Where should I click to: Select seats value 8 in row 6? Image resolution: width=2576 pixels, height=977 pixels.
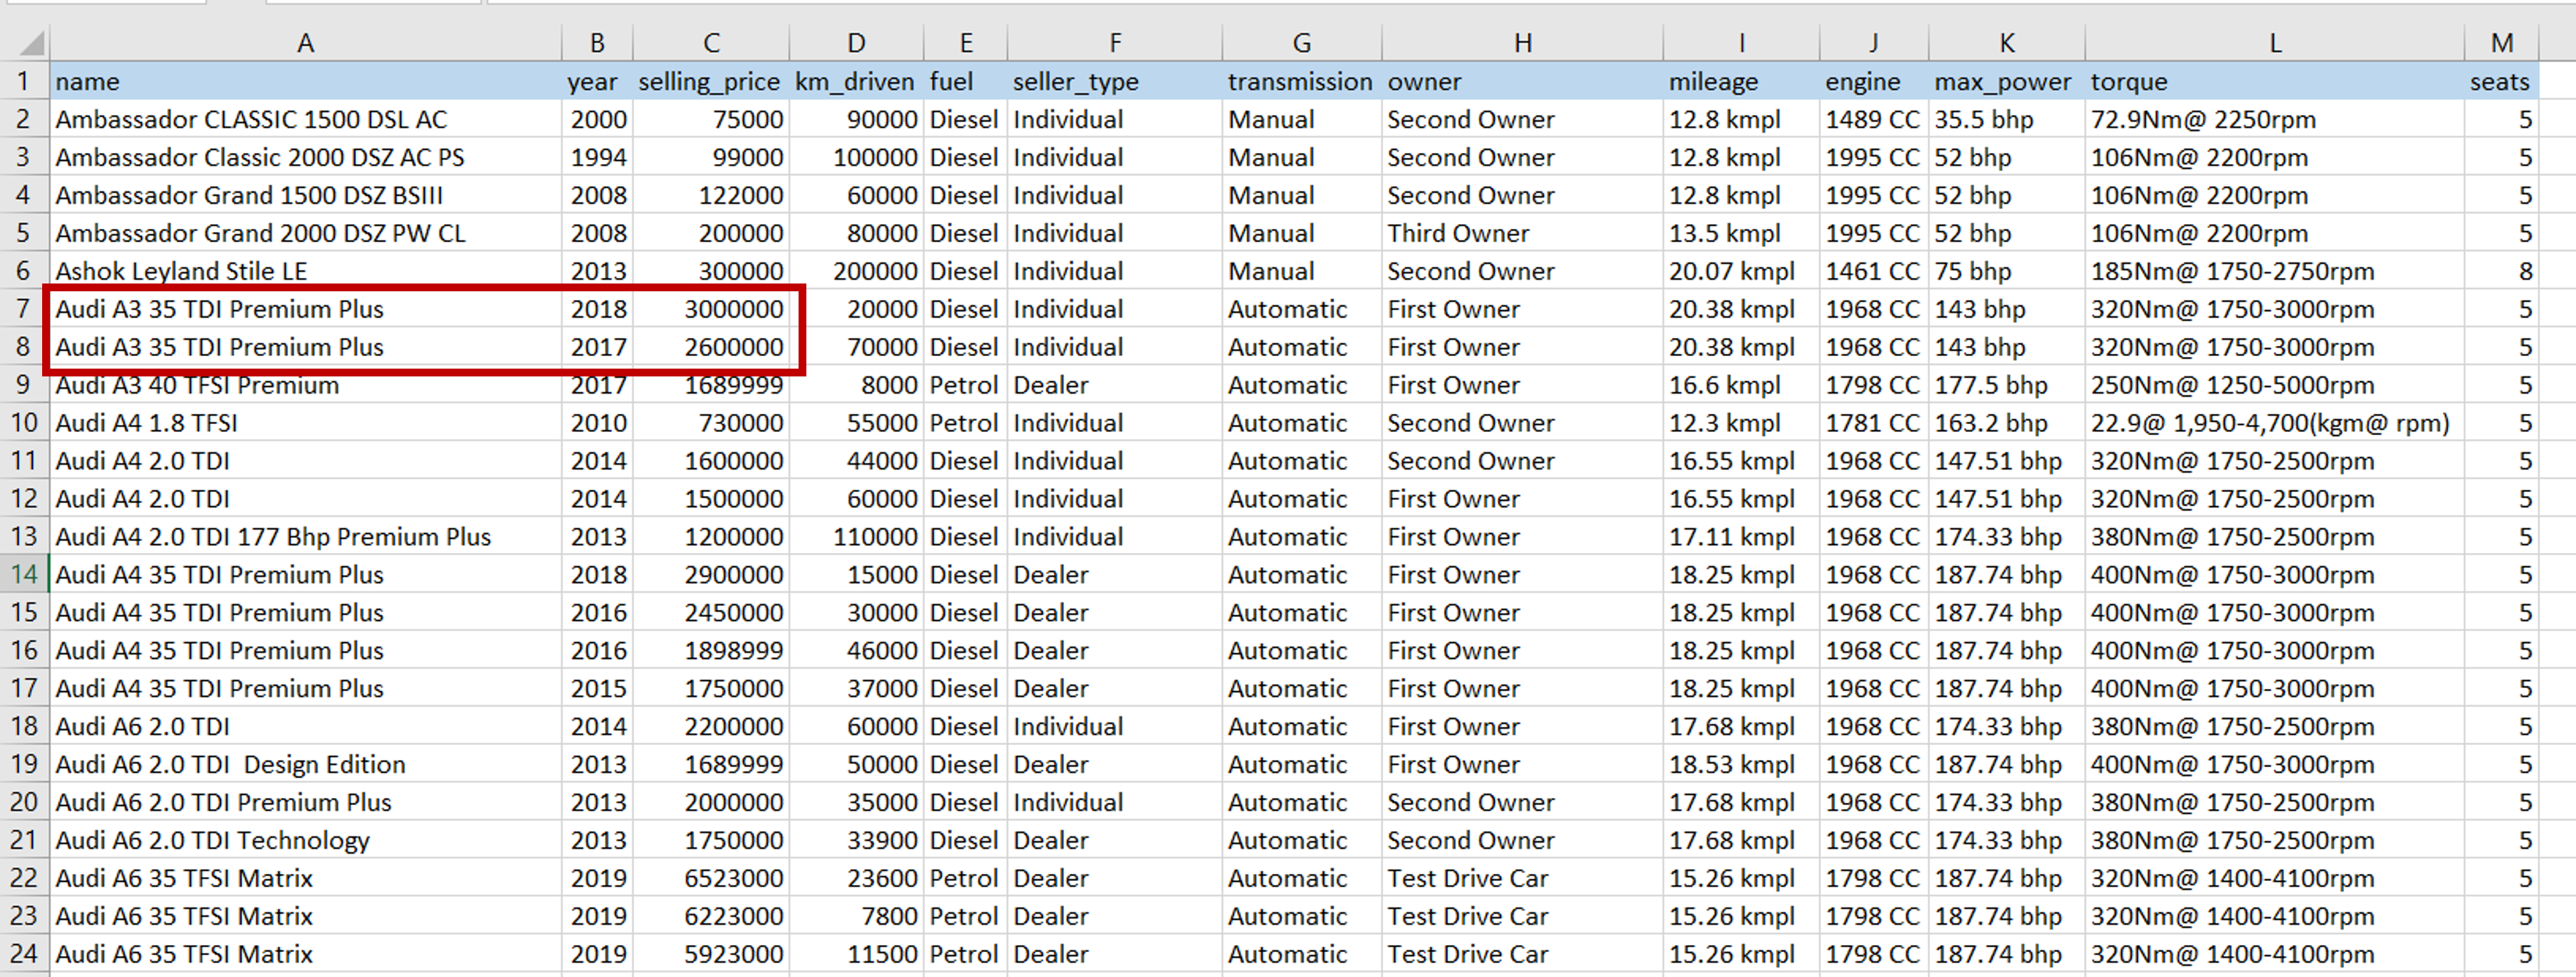click(x=2502, y=271)
